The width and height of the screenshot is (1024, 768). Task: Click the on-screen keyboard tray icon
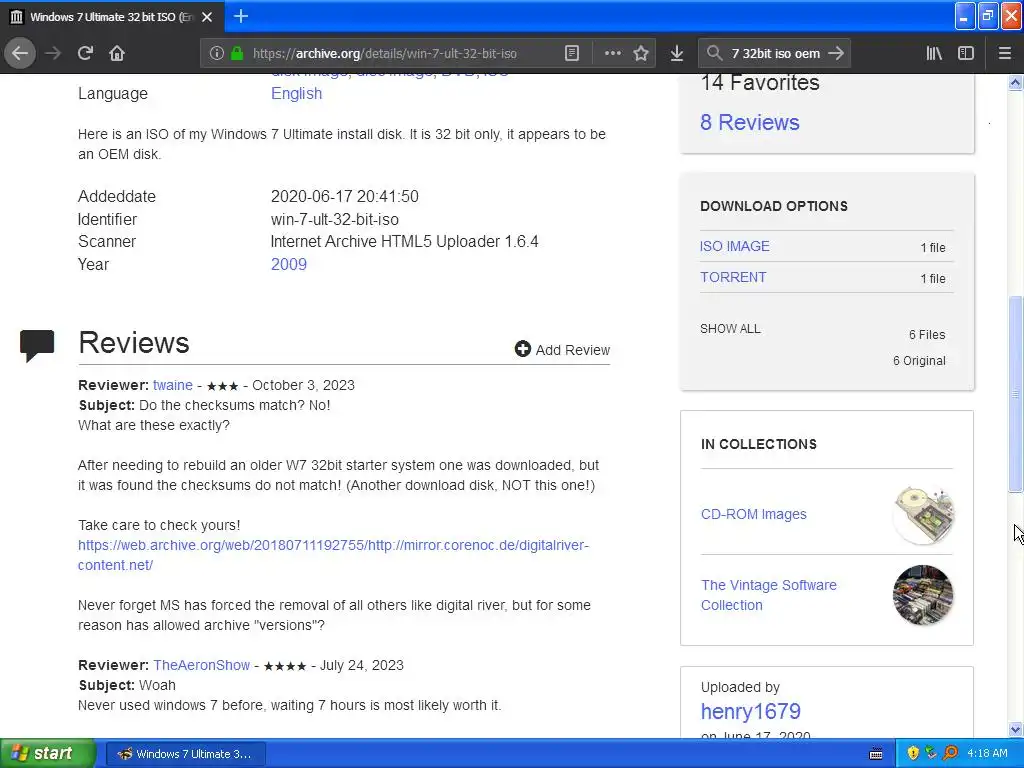876,754
